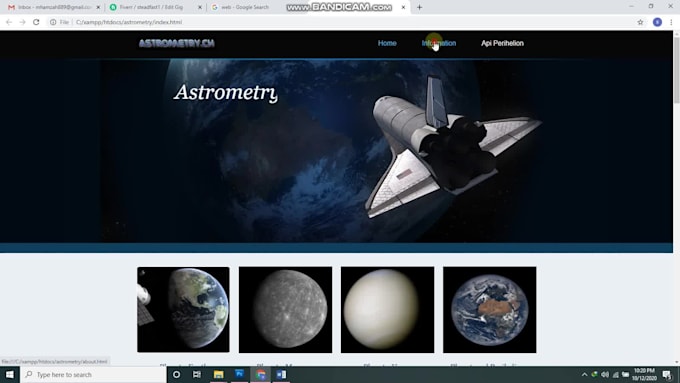This screenshot has height=383, width=680.
Task: Open the blue Earth globe thumbnail
Action: 490,309
